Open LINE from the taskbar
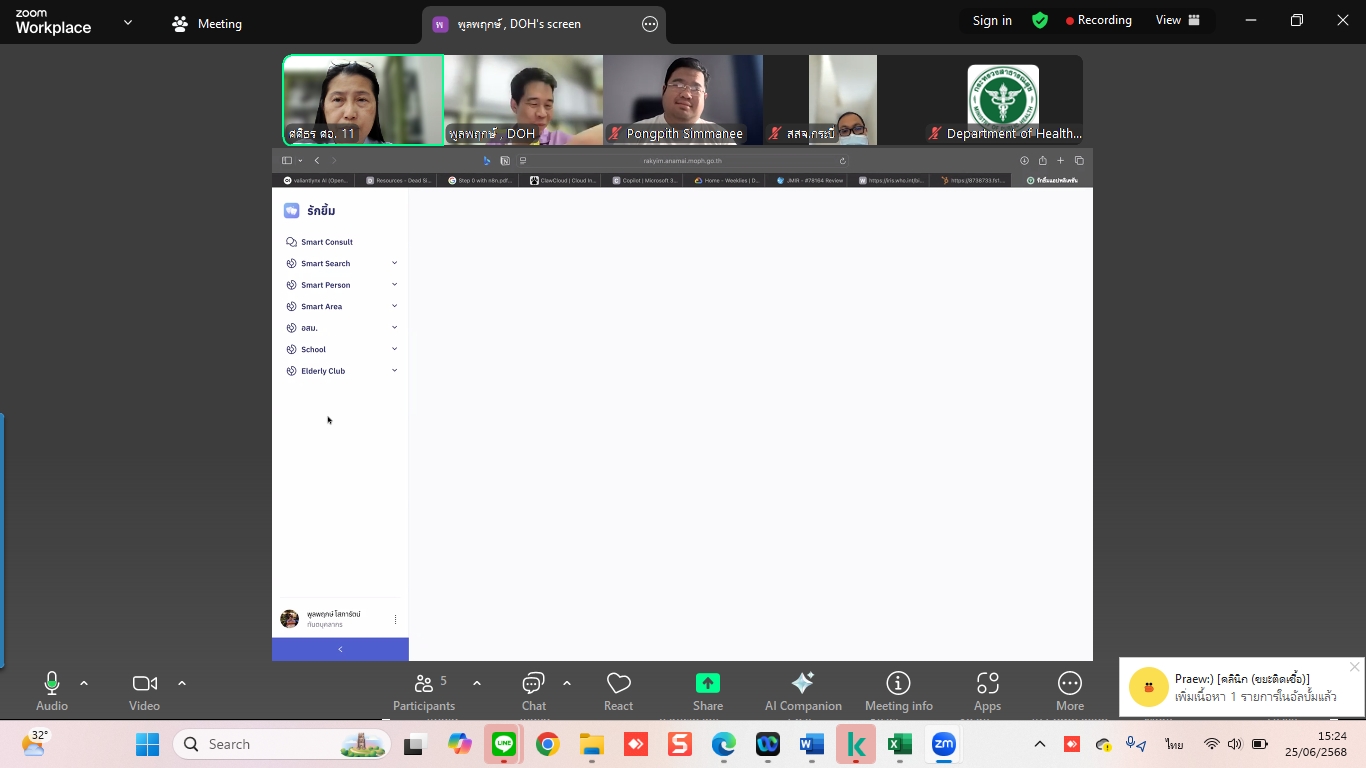This screenshot has height=768, width=1366. pyautogui.click(x=503, y=744)
